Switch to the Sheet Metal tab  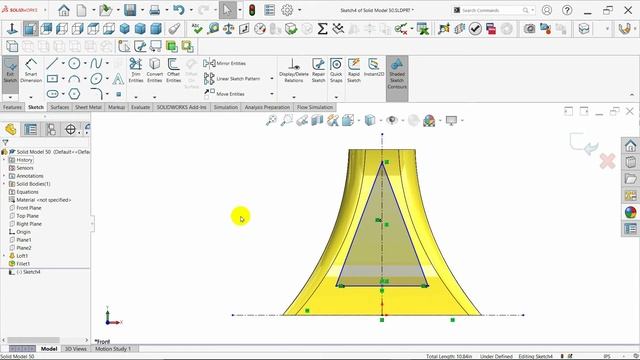pos(88,107)
